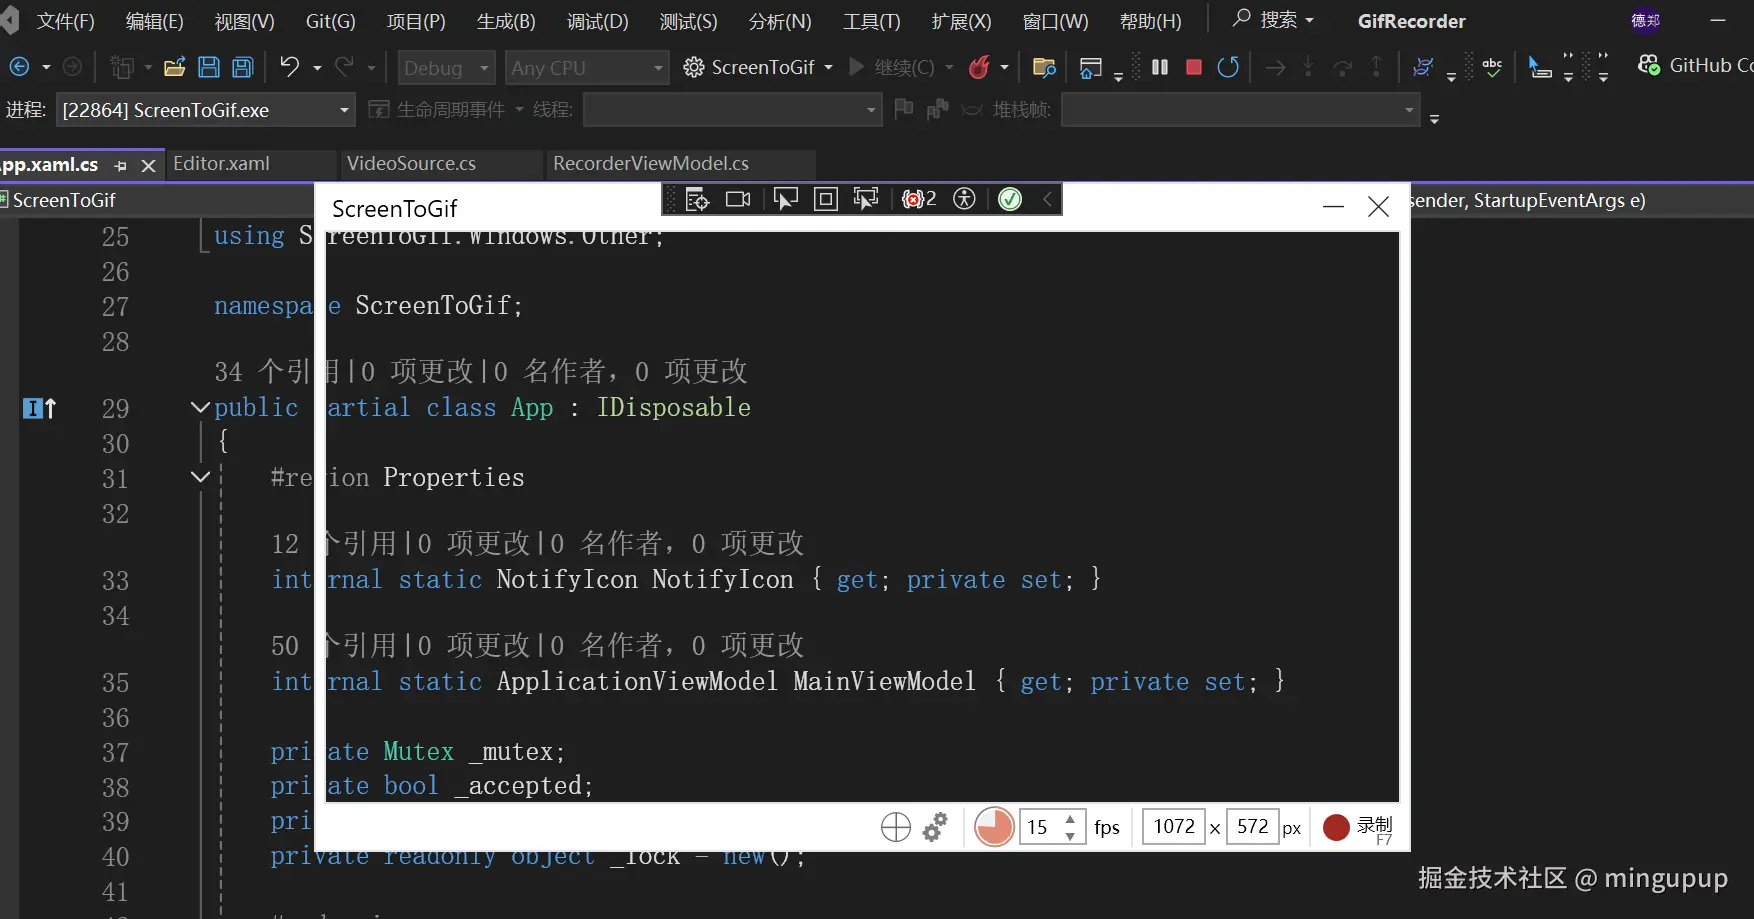Restart debugging with the circular arrow

tap(1228, 67)
